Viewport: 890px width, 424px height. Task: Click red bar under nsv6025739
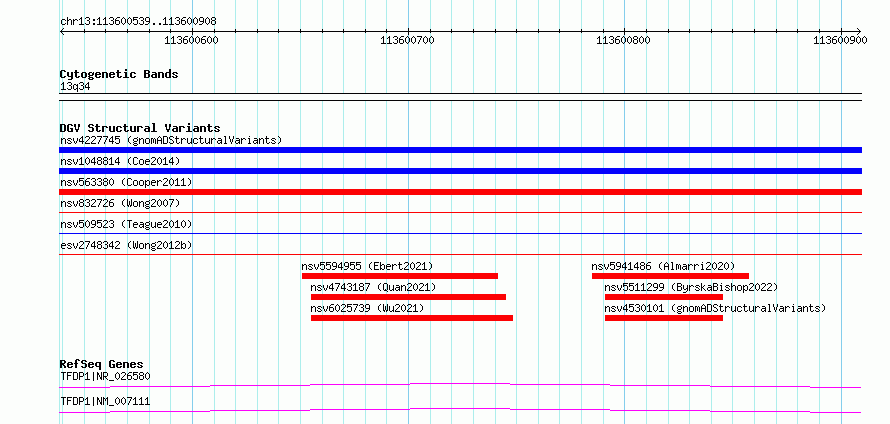click(x=412, y=318)
